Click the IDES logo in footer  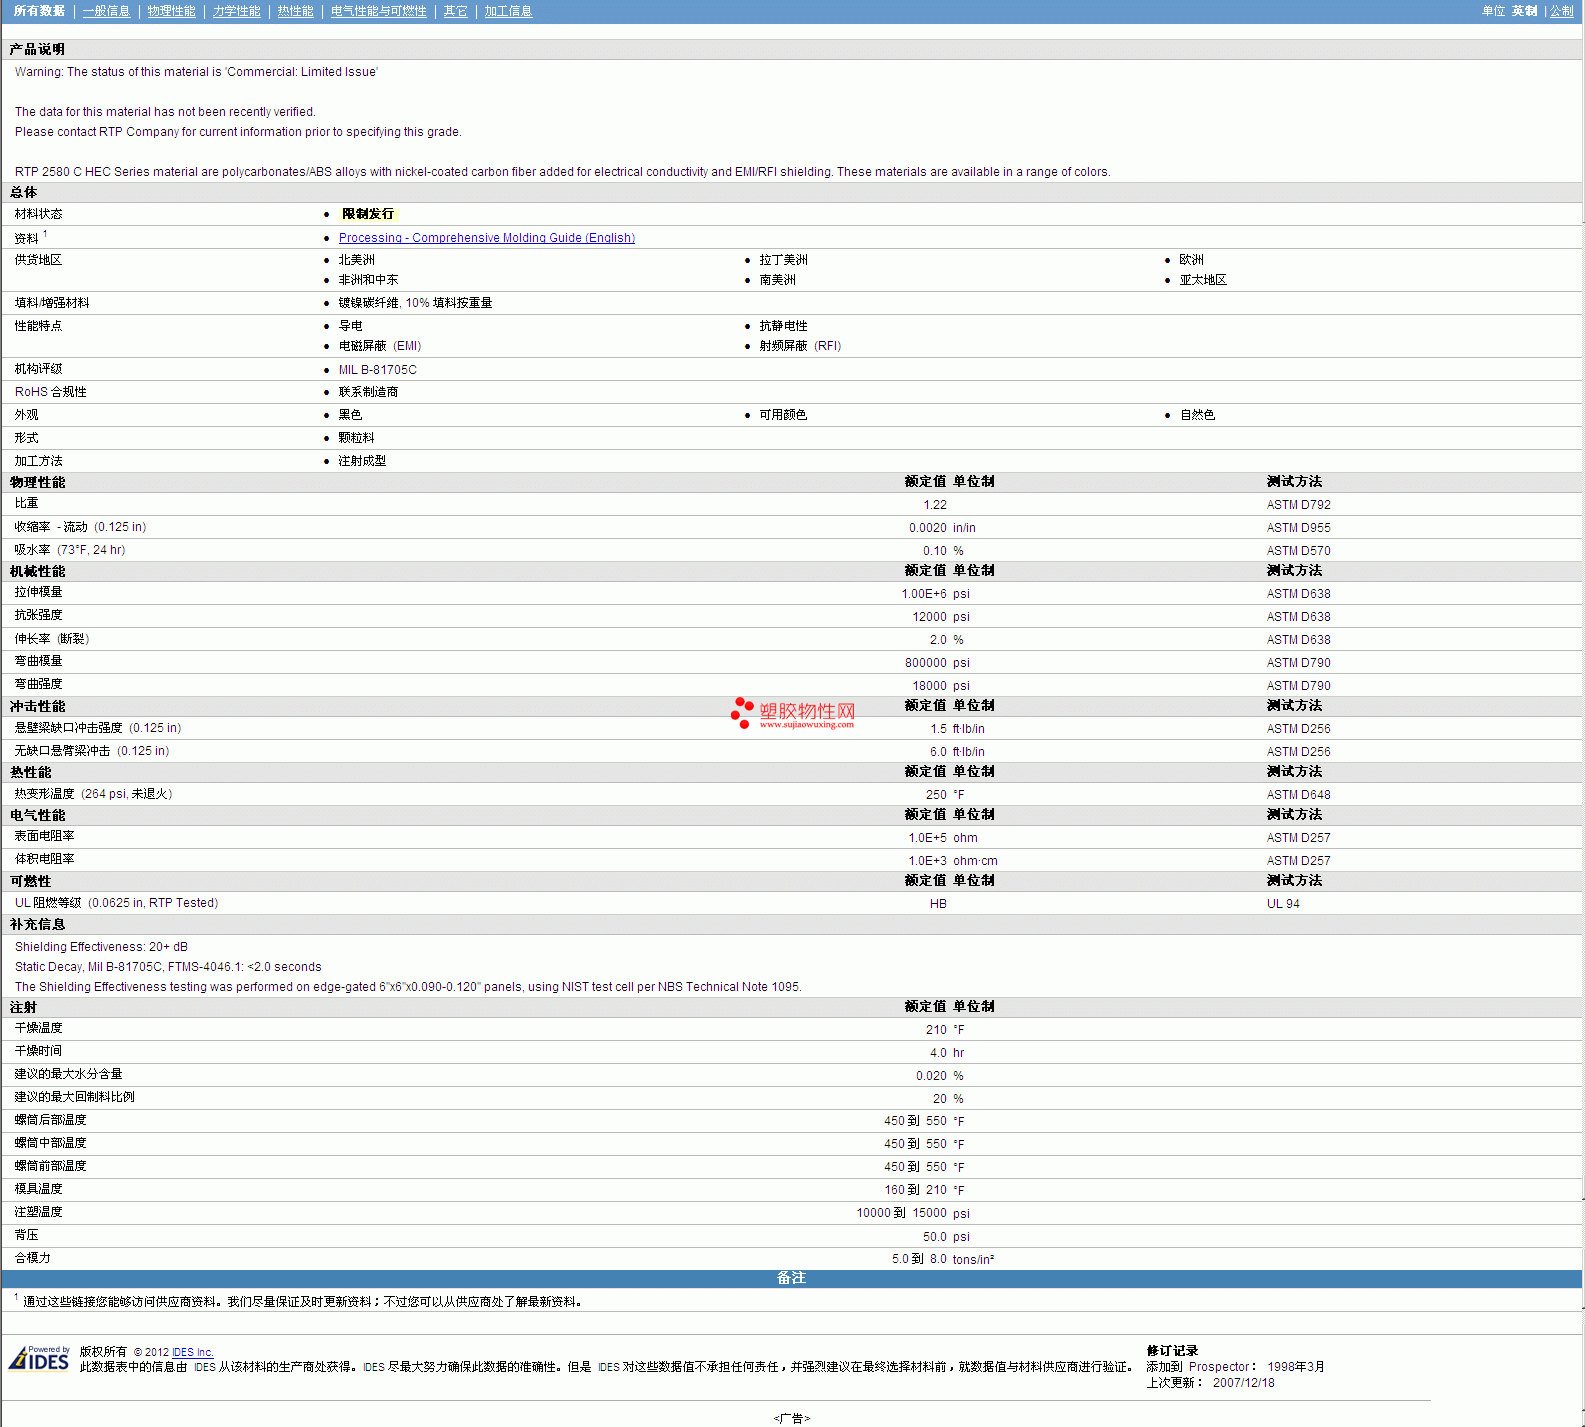(39, 1359)
